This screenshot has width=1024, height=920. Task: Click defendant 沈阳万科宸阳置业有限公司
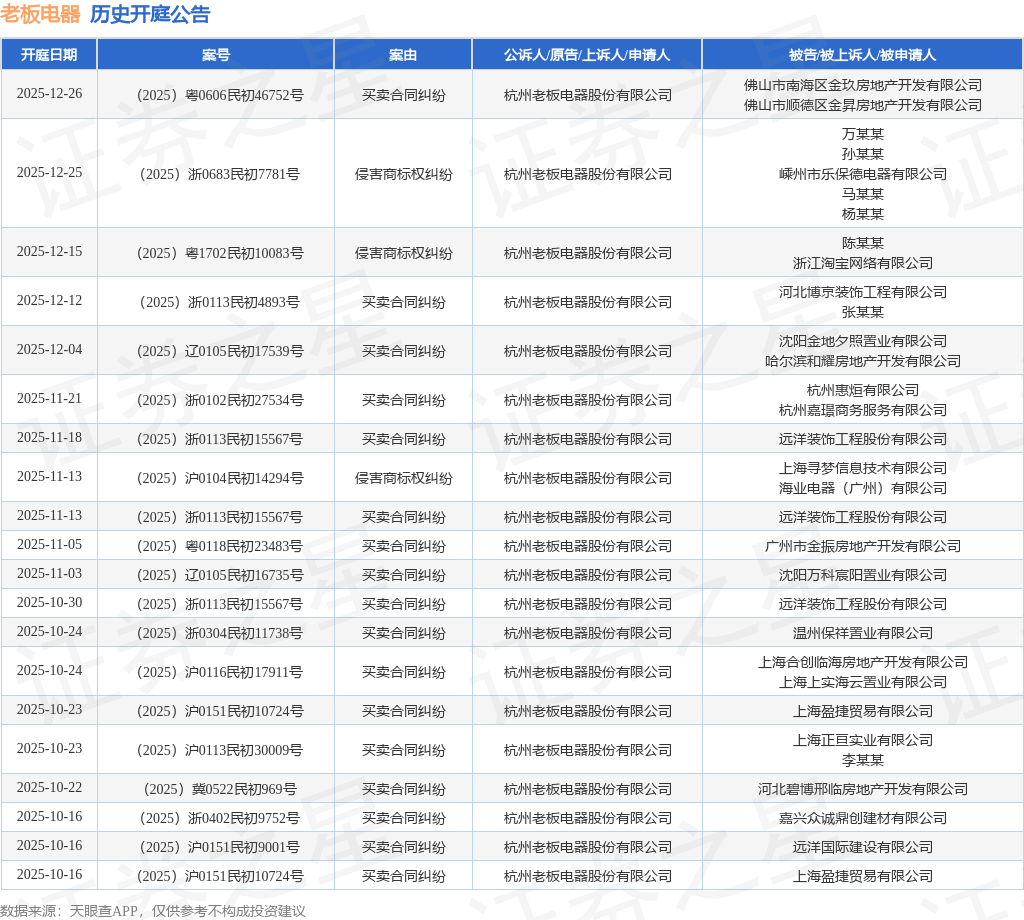[863, 575]
